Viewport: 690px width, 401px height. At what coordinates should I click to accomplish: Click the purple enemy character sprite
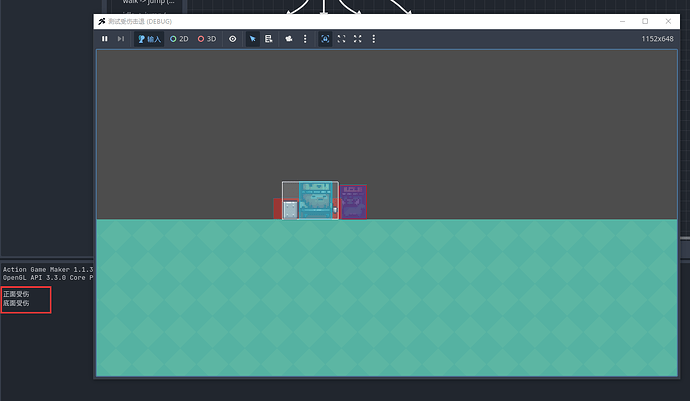[x=353, y=202]
